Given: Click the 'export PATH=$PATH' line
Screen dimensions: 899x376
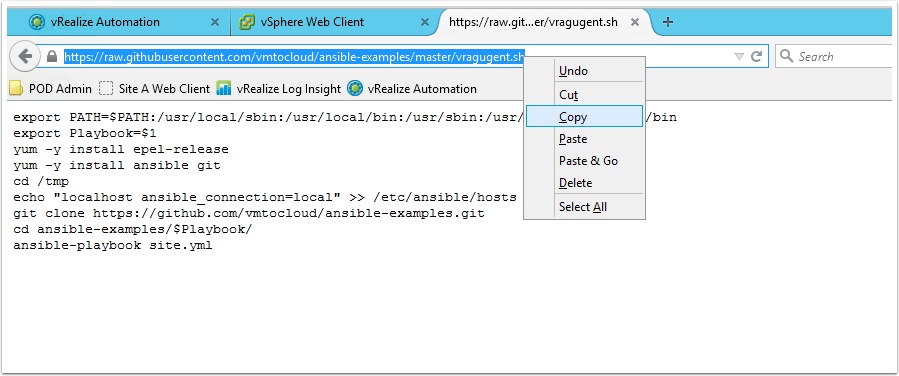Looking at the screenshot, I should click(x=268, y=117).
